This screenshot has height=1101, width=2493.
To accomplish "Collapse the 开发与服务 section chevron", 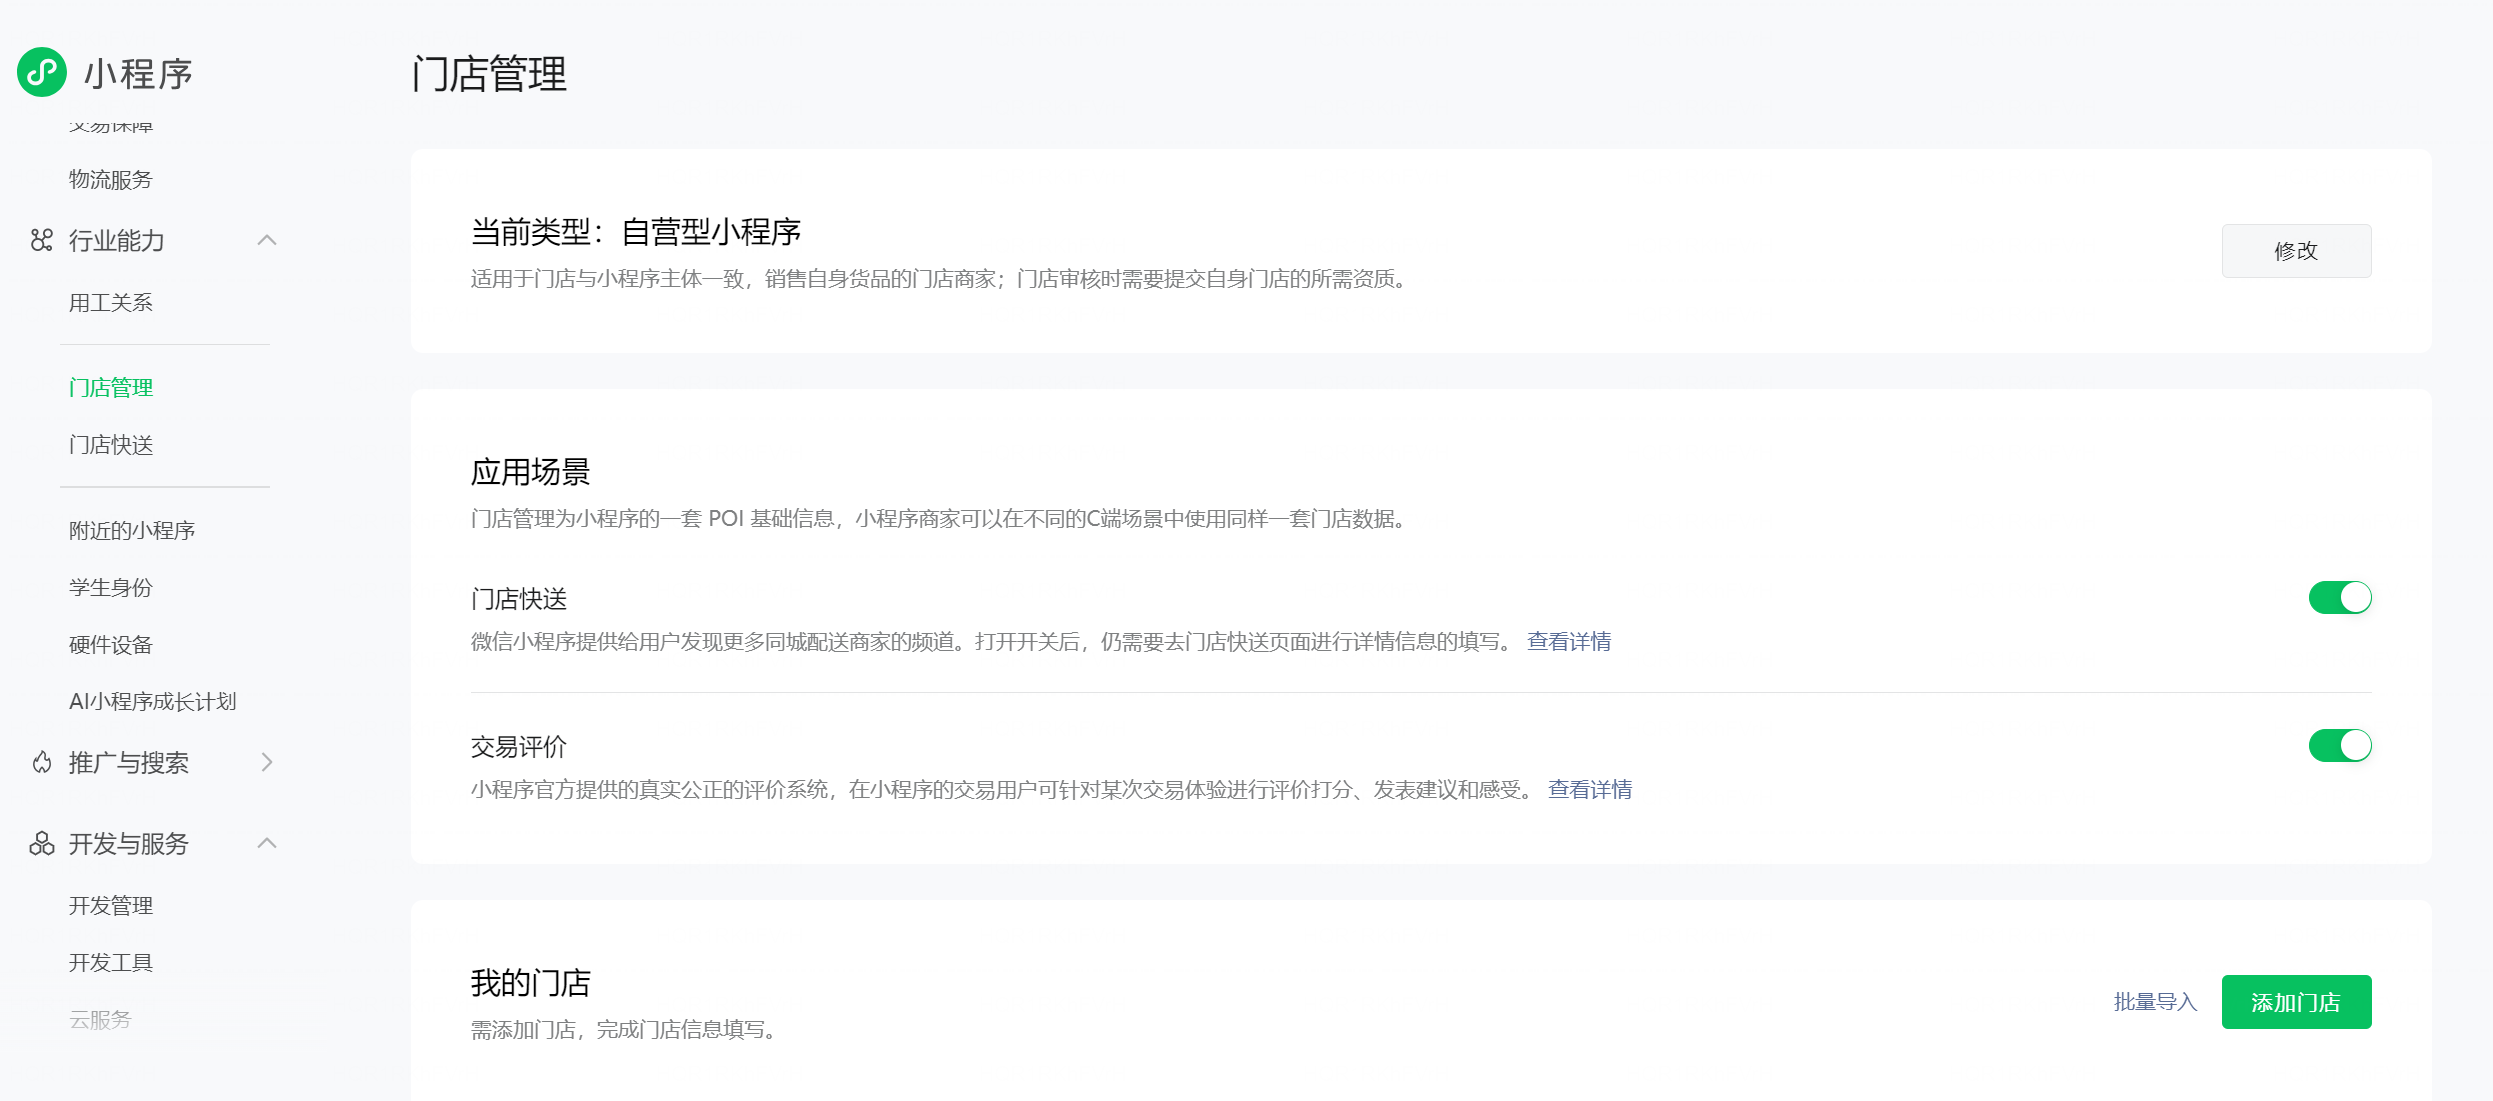I will [x=266, y=844].
